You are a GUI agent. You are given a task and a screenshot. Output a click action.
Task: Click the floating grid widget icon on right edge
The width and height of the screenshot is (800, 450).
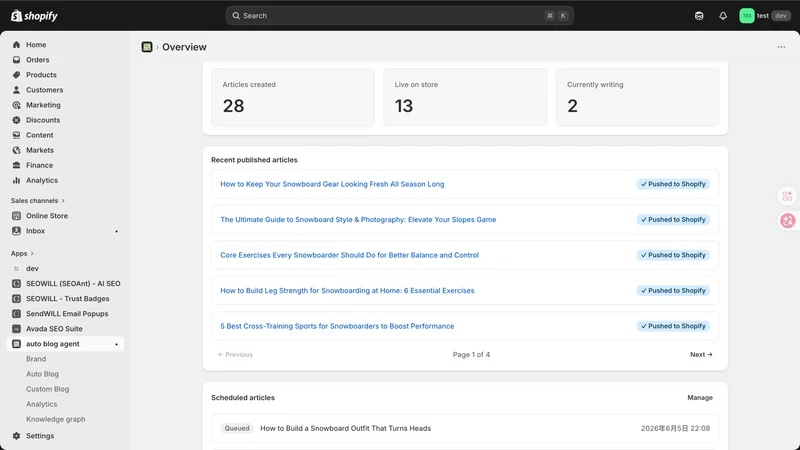[x=787, y=196]
